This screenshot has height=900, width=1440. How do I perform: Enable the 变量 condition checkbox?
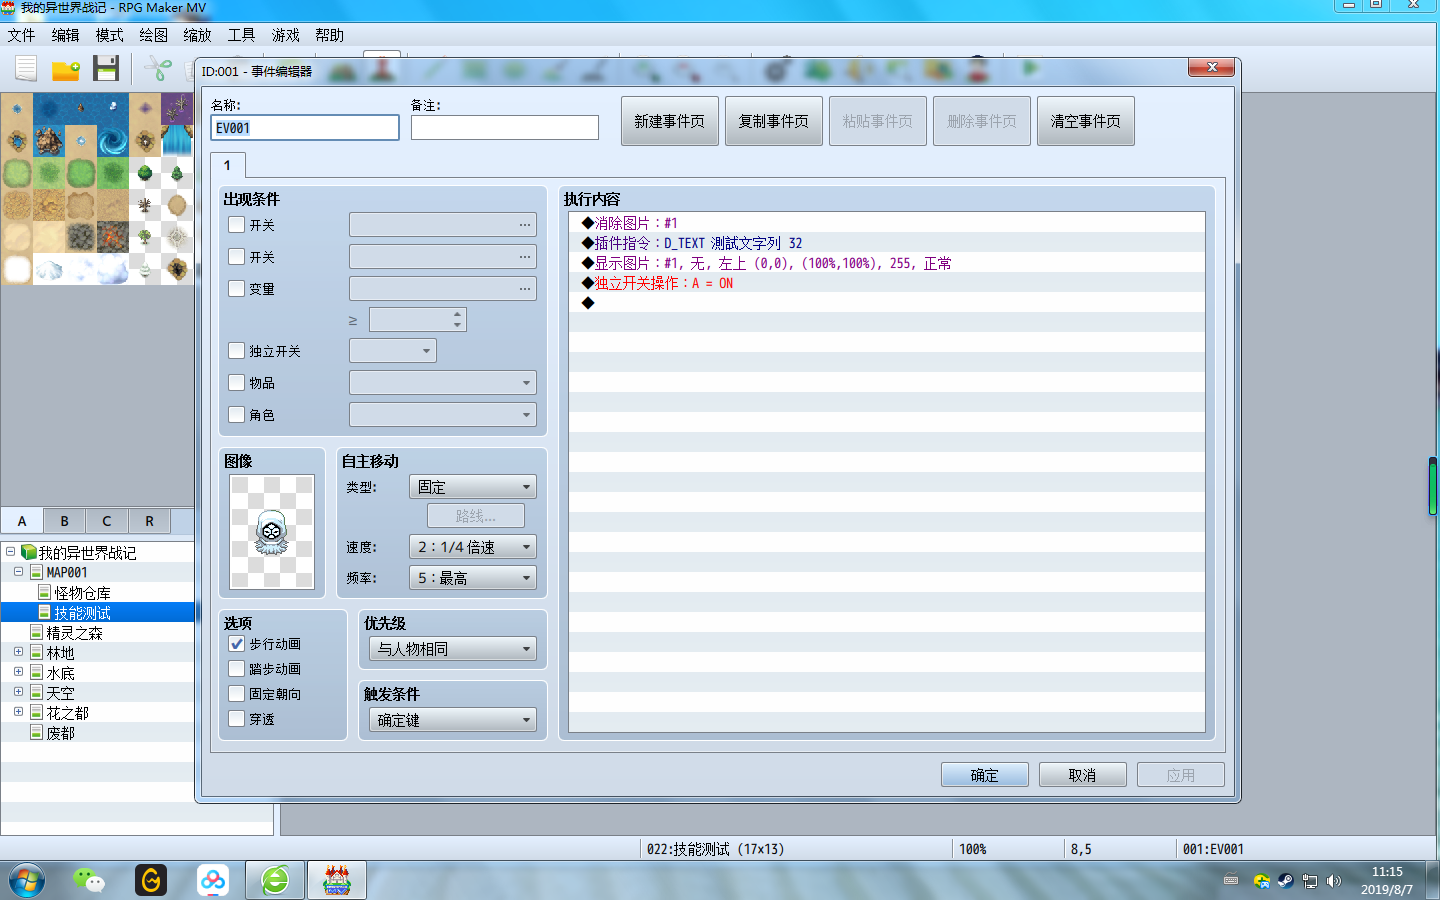pos(237,289)
